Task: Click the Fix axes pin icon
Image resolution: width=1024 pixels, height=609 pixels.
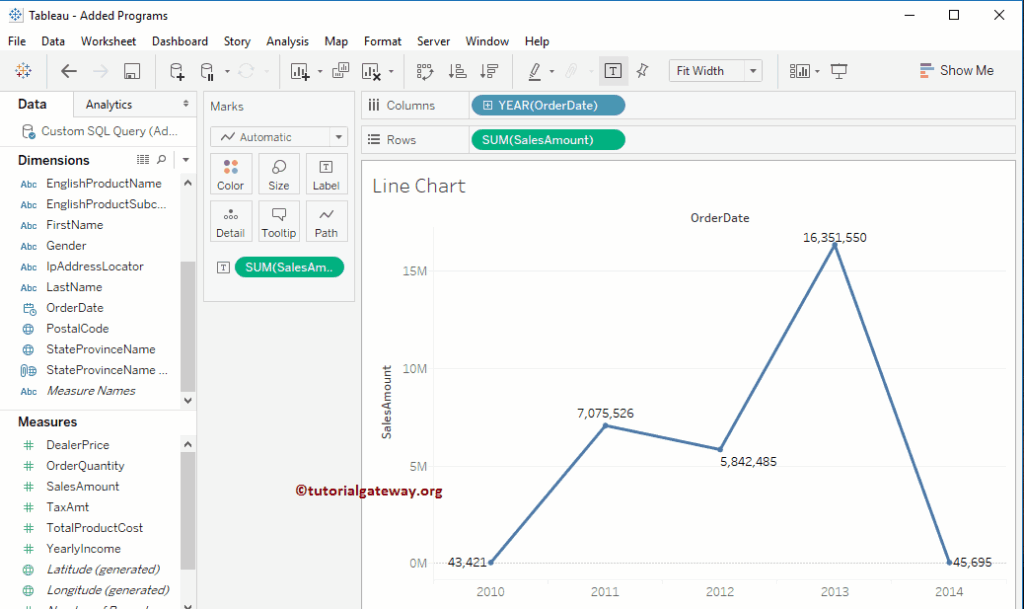Action: [643, 70]
